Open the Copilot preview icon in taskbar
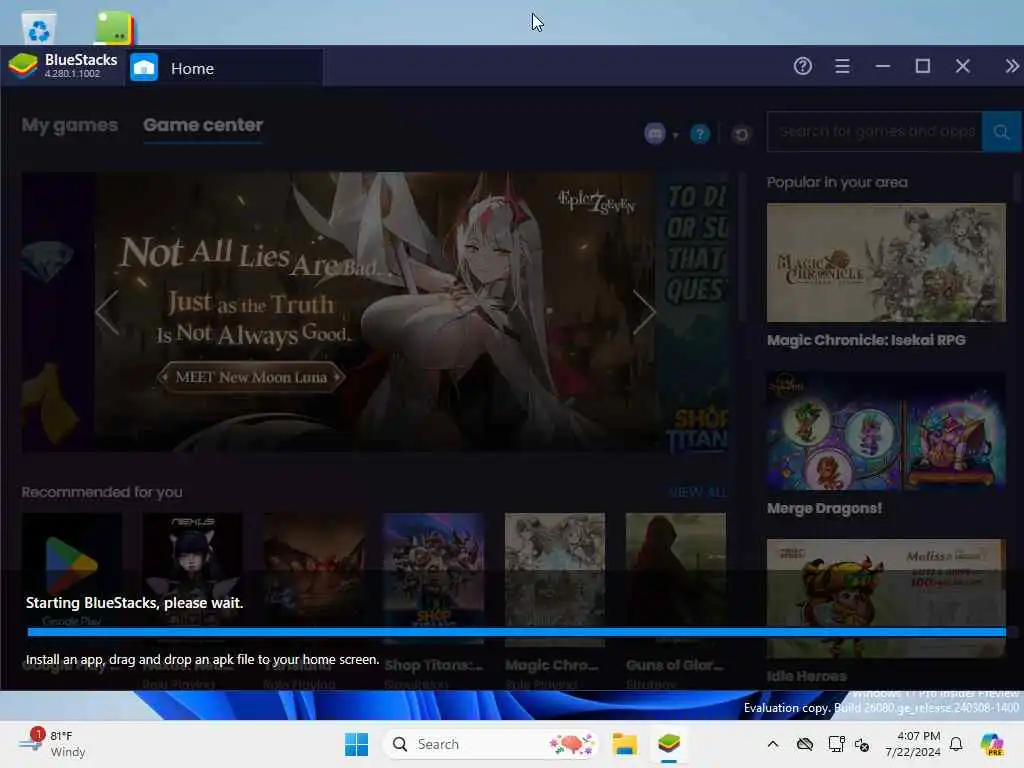This screenshot has height=768, width=1024. (992, 744)
